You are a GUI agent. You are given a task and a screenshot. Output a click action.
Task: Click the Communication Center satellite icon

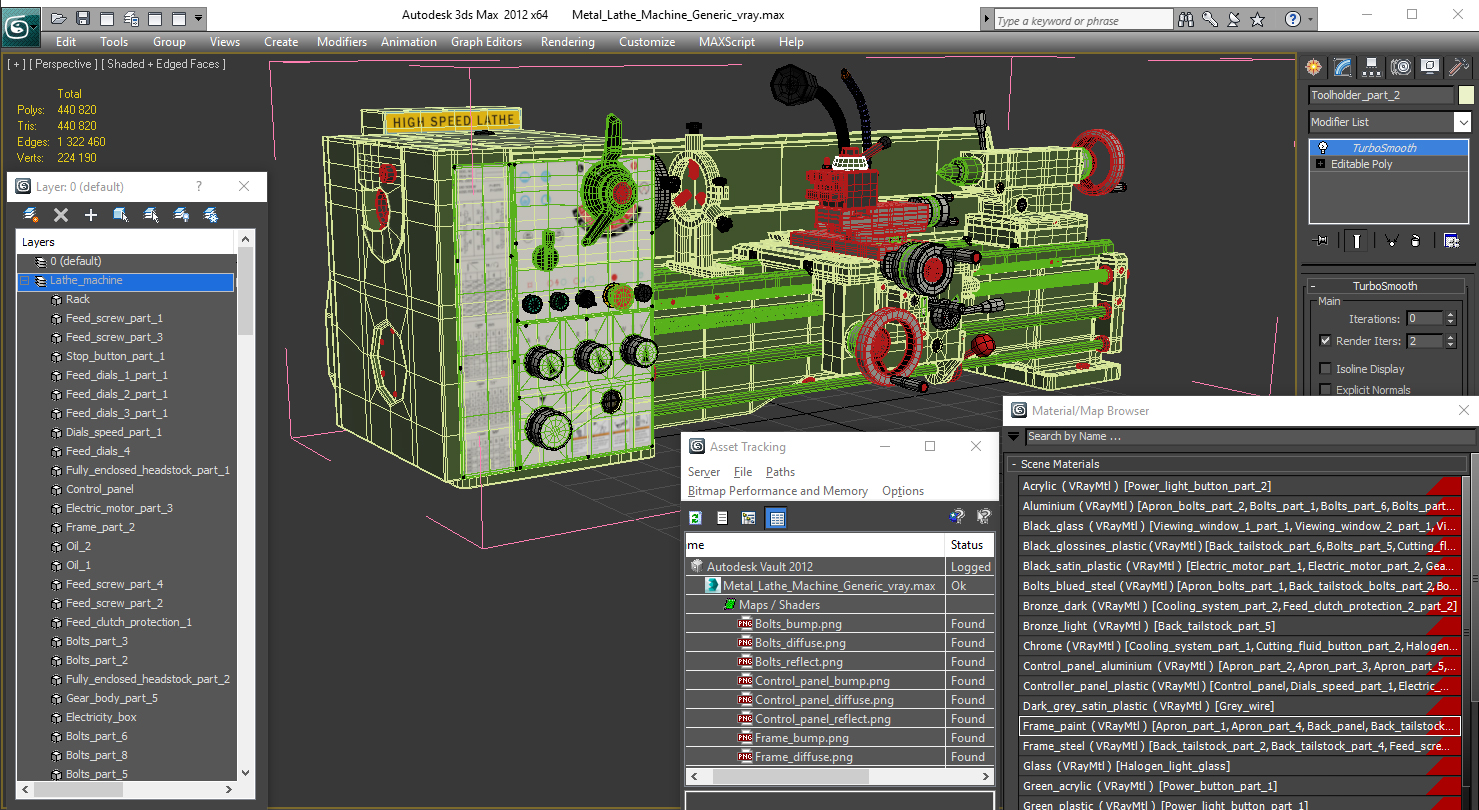pos(1234,19)
